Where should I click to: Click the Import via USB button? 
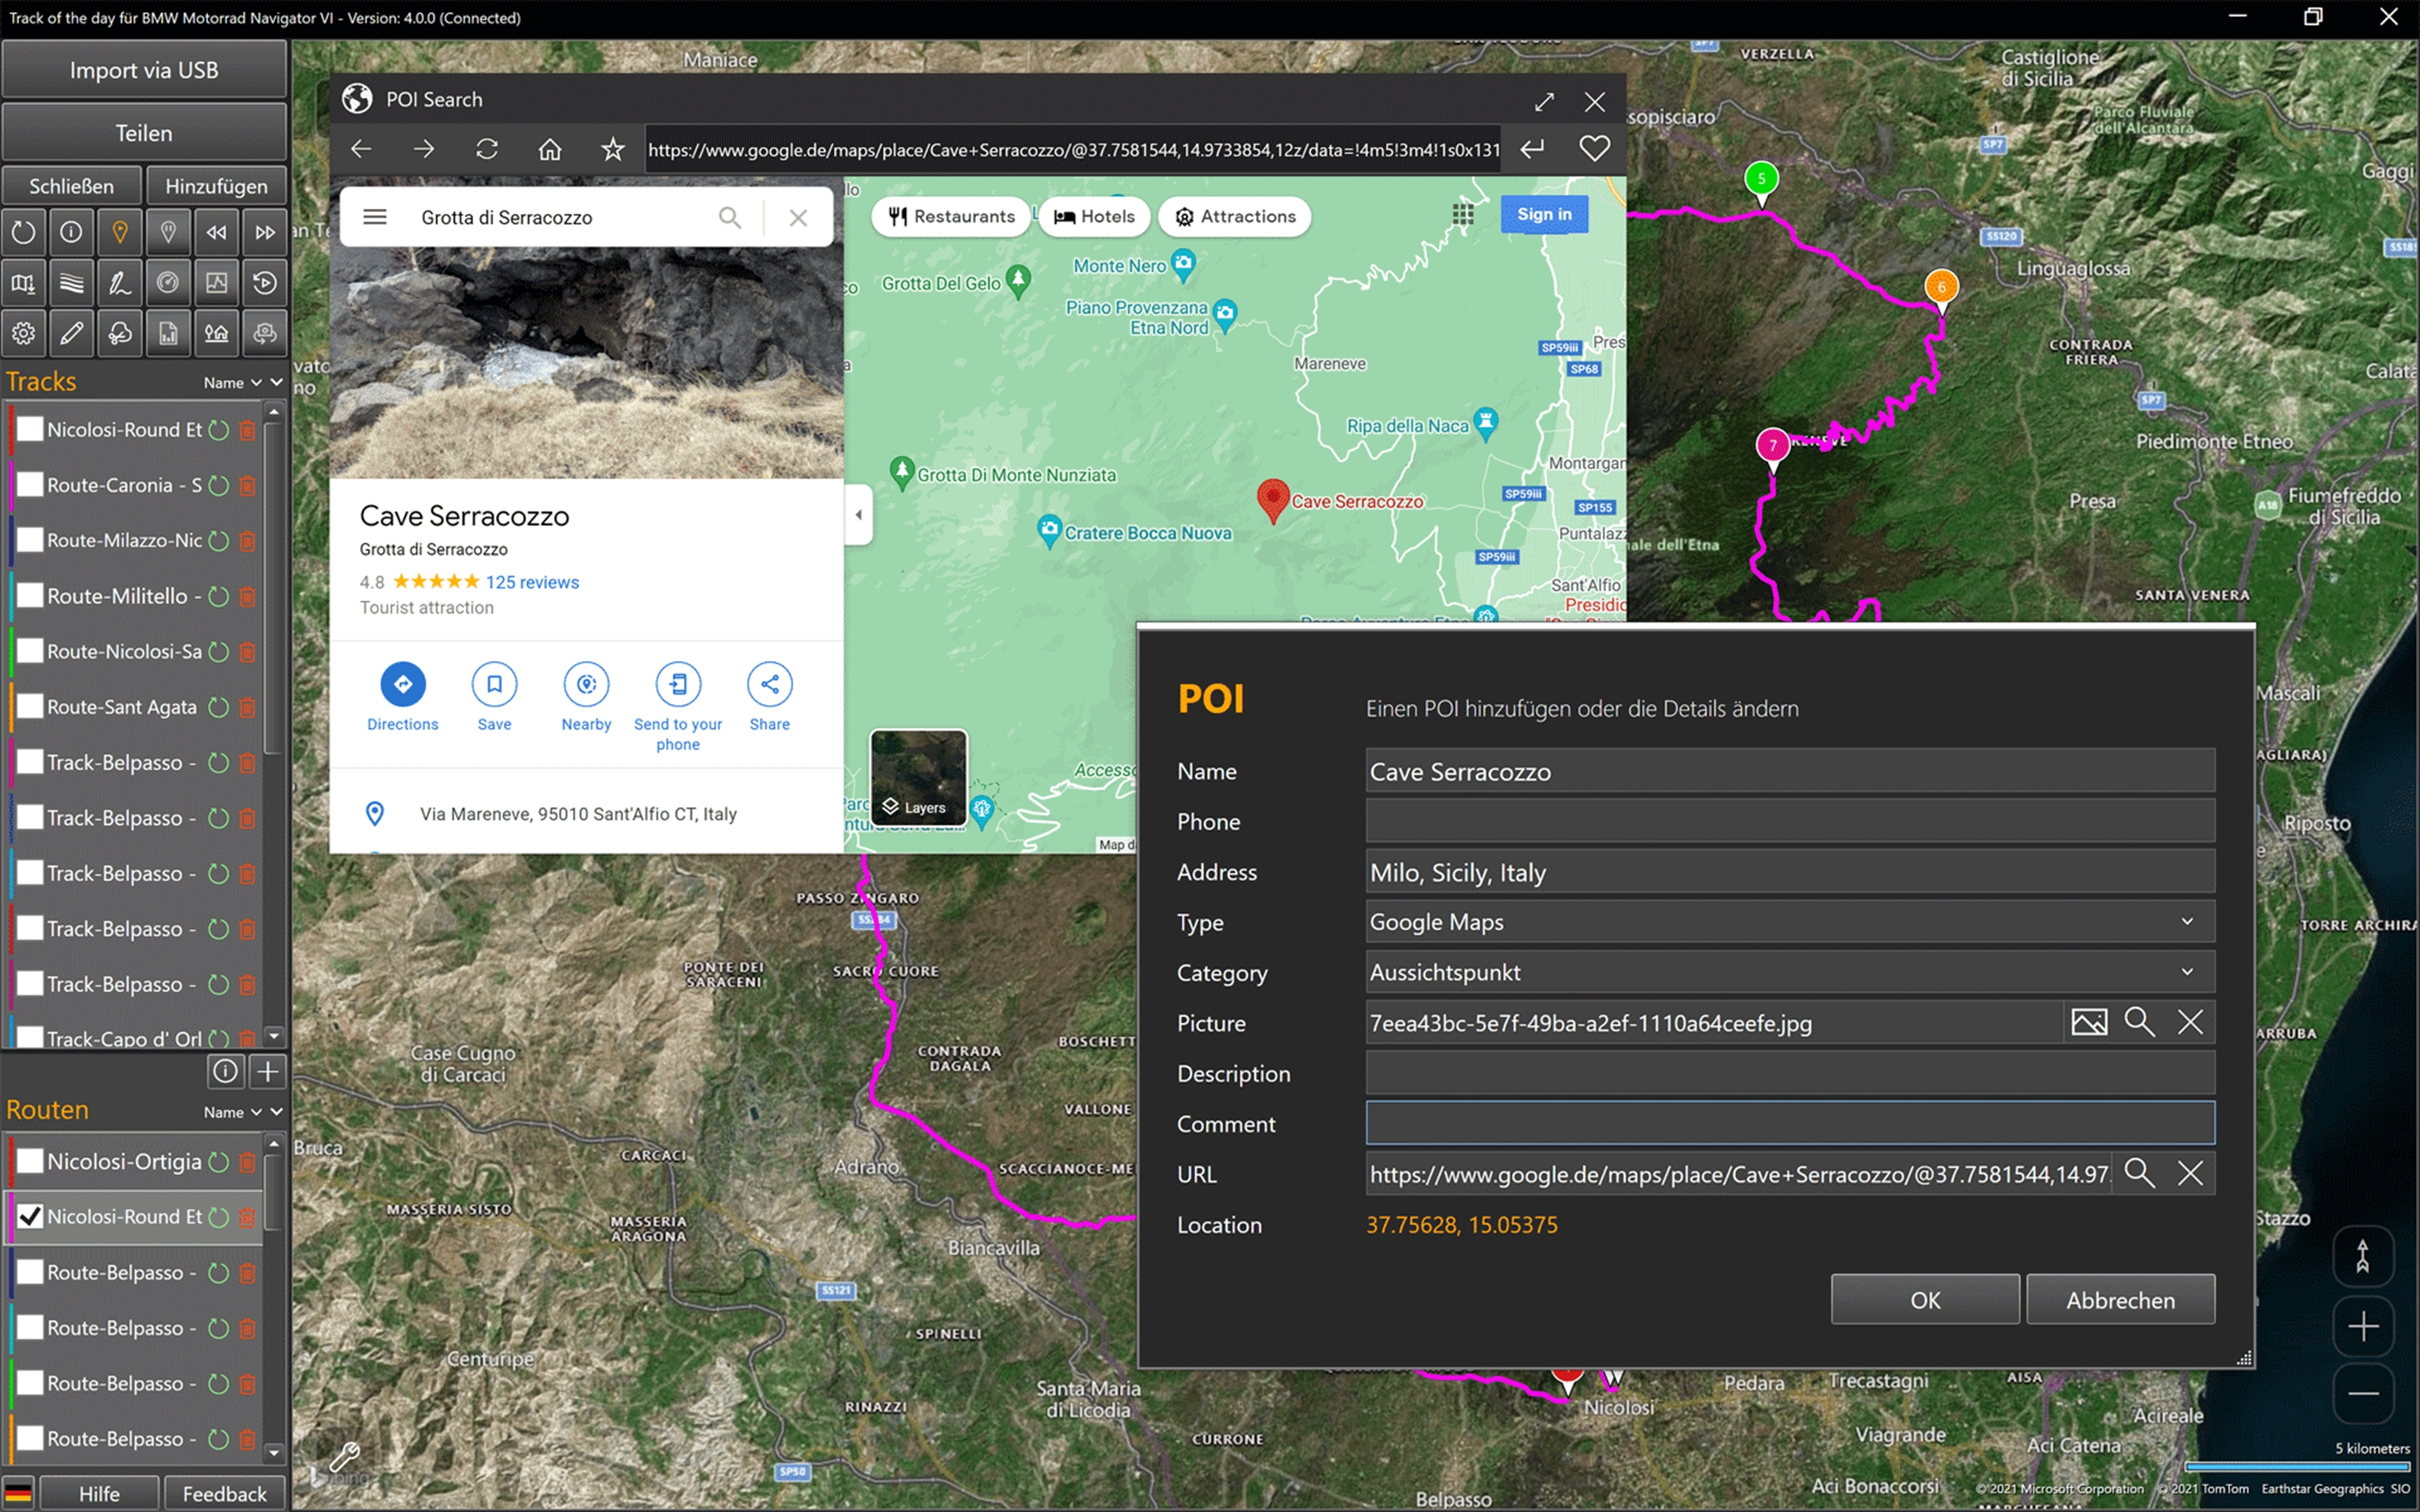coord(144,70)
